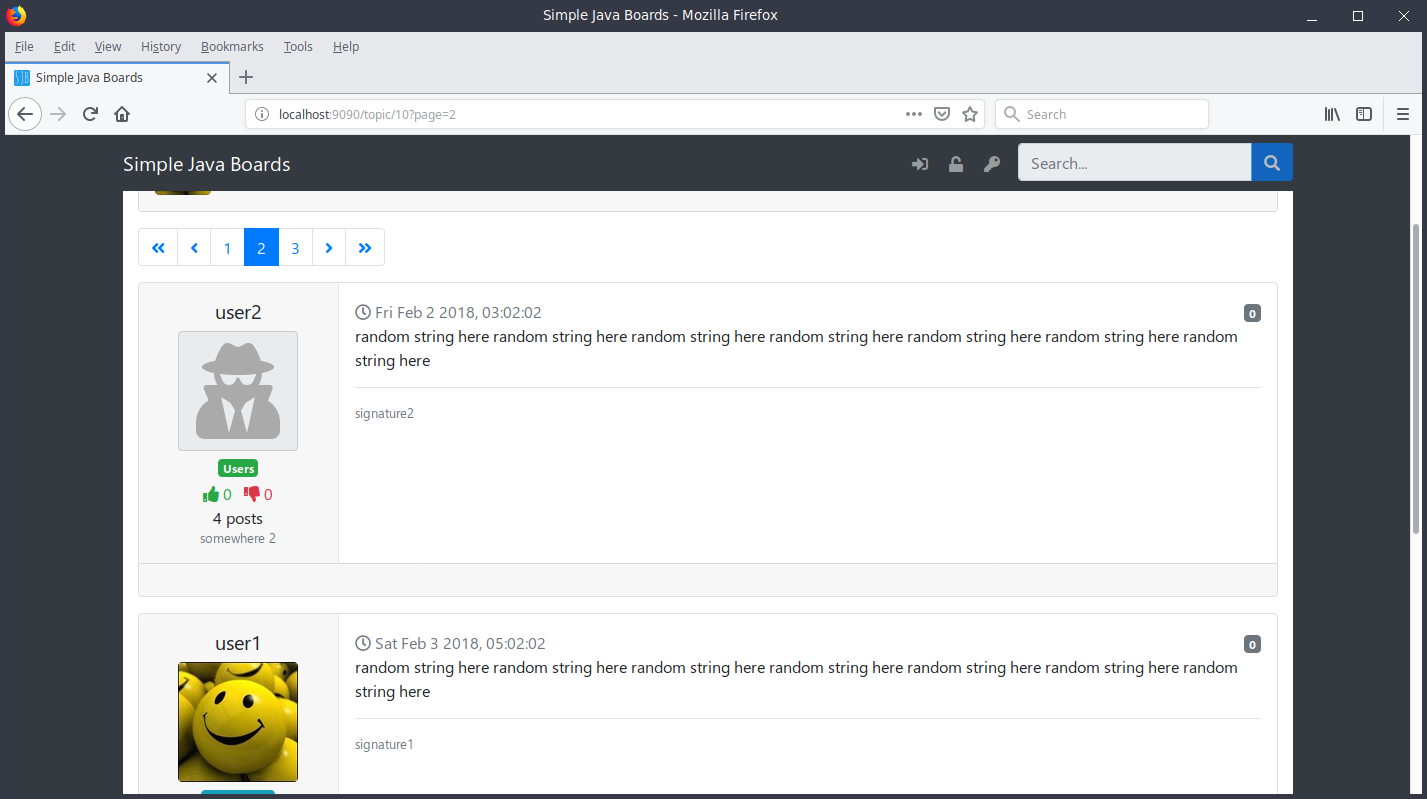Go to next page of topic
This screenshot has width=1427, height=799.
point(329,248)
